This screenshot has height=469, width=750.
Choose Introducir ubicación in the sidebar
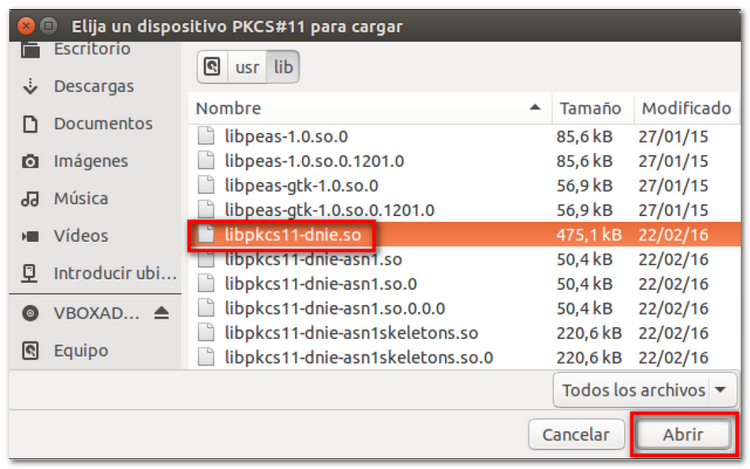[x=114, y=273]
